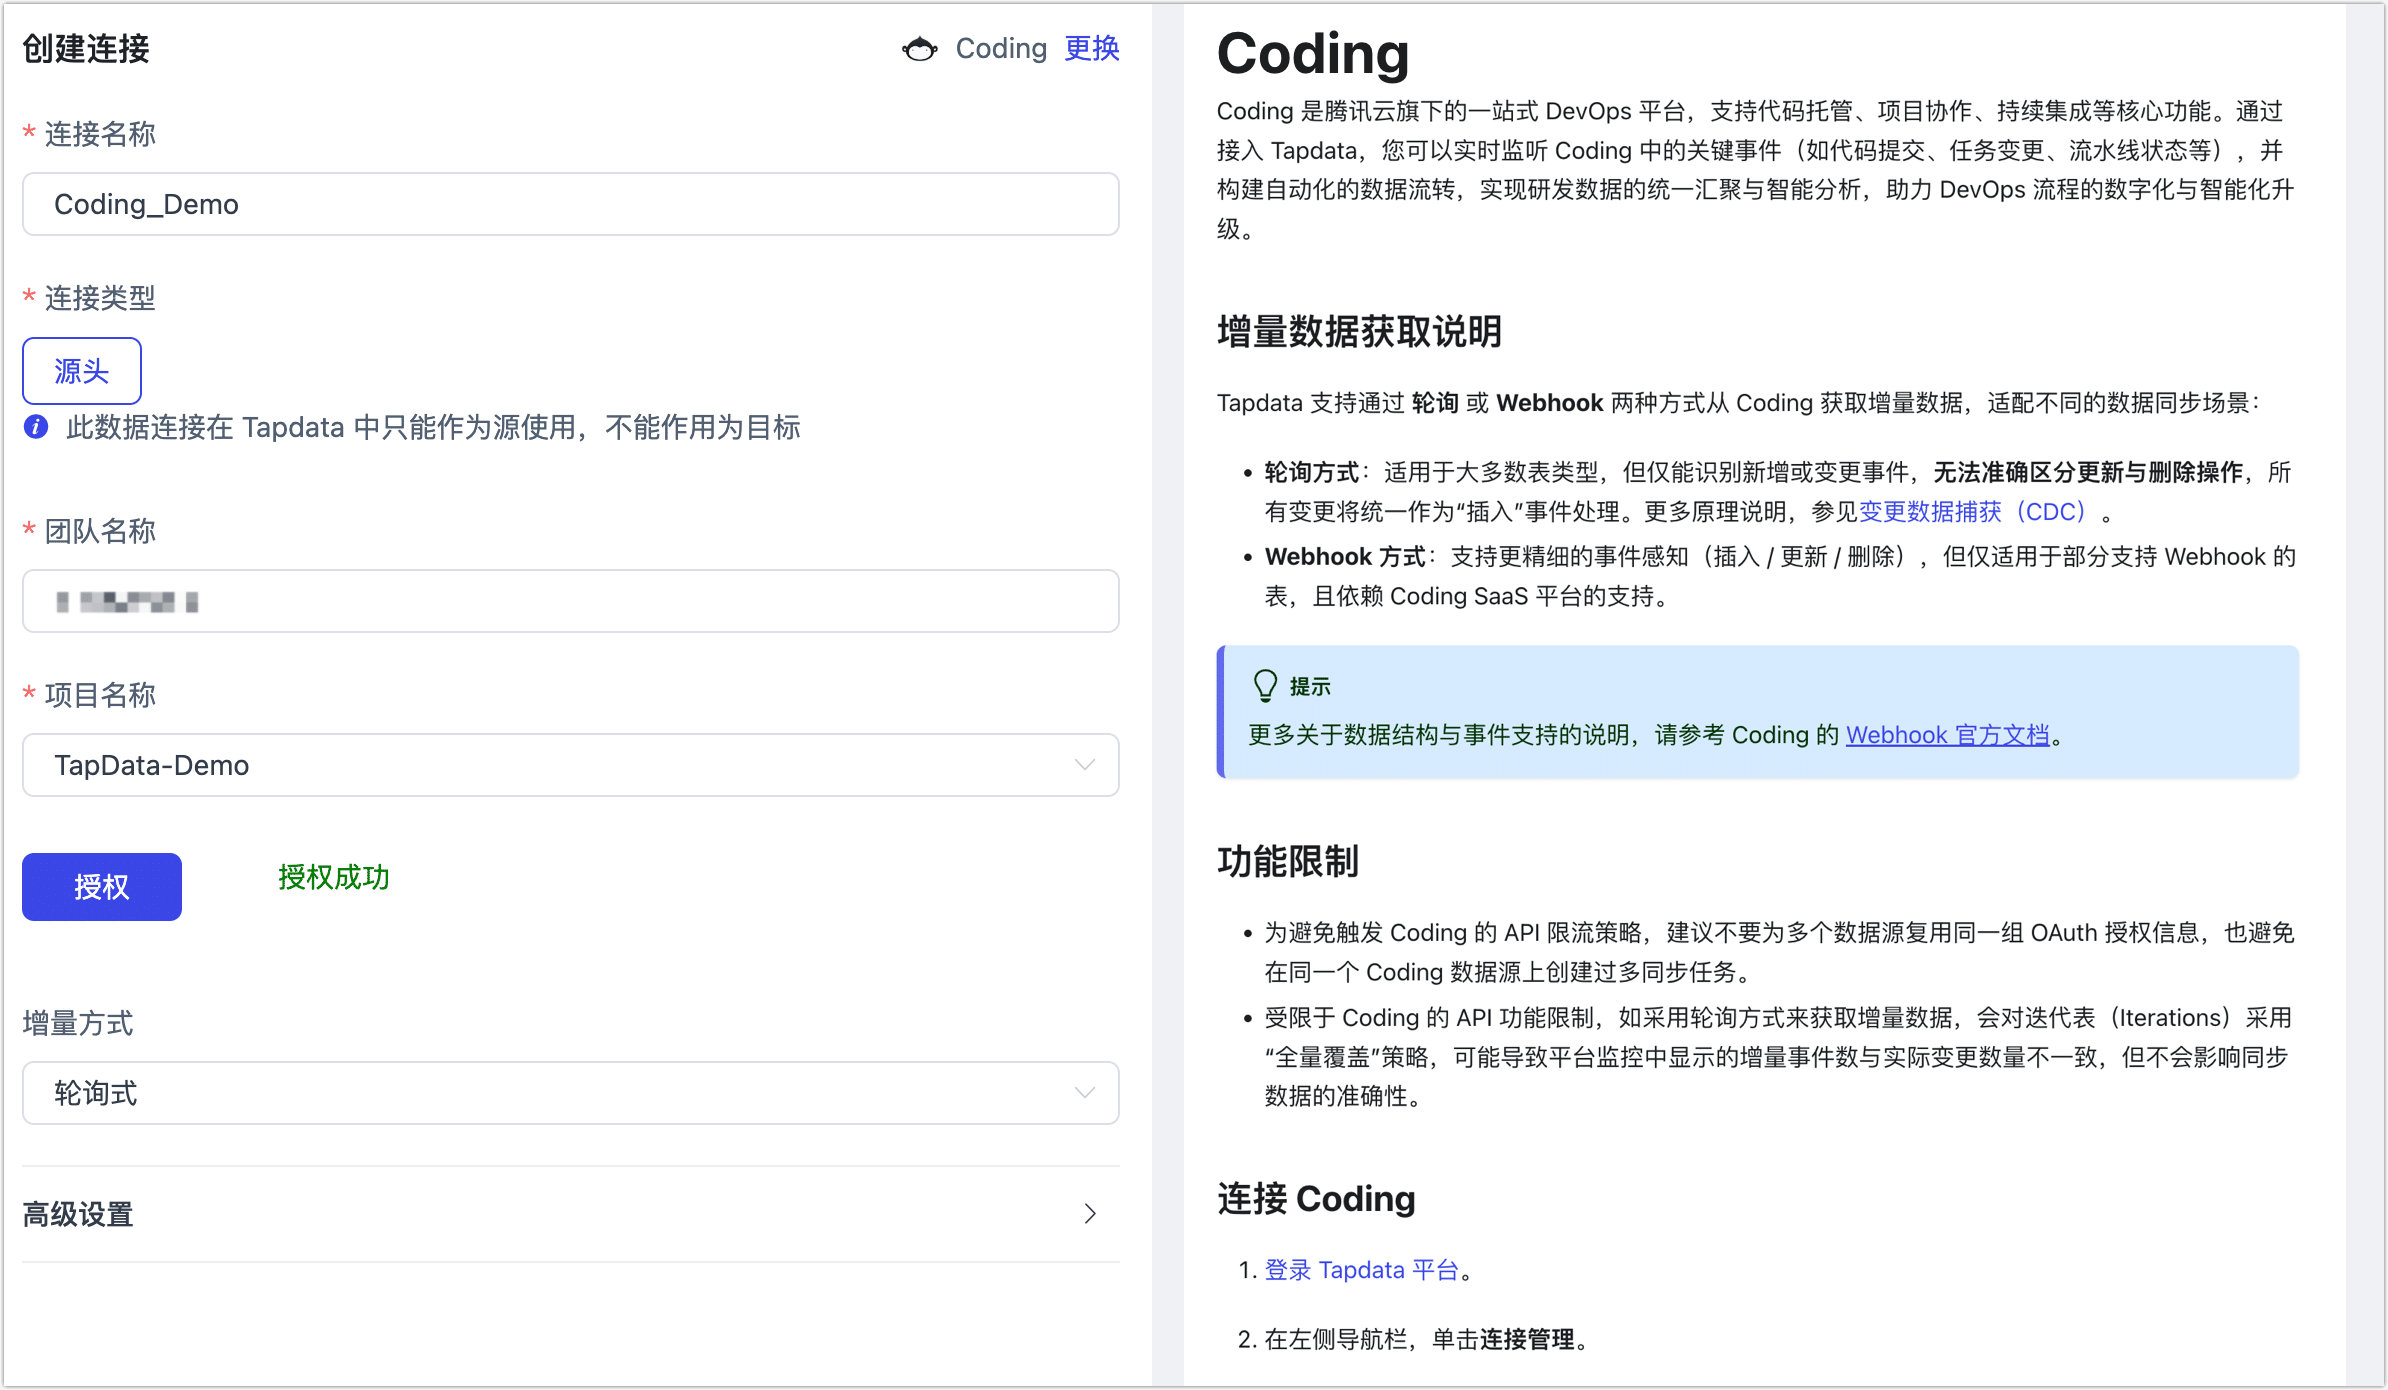Click the info icon beside the source-only notice

[x=35, y=427]
